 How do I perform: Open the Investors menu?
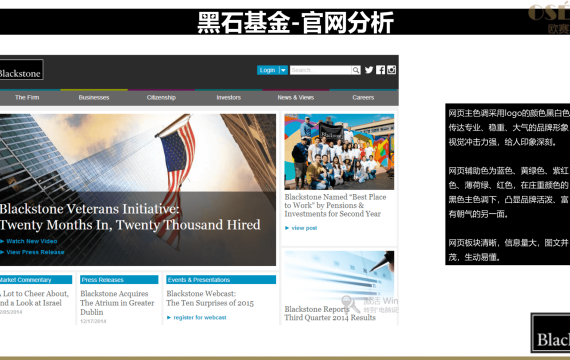coord(228,97)
